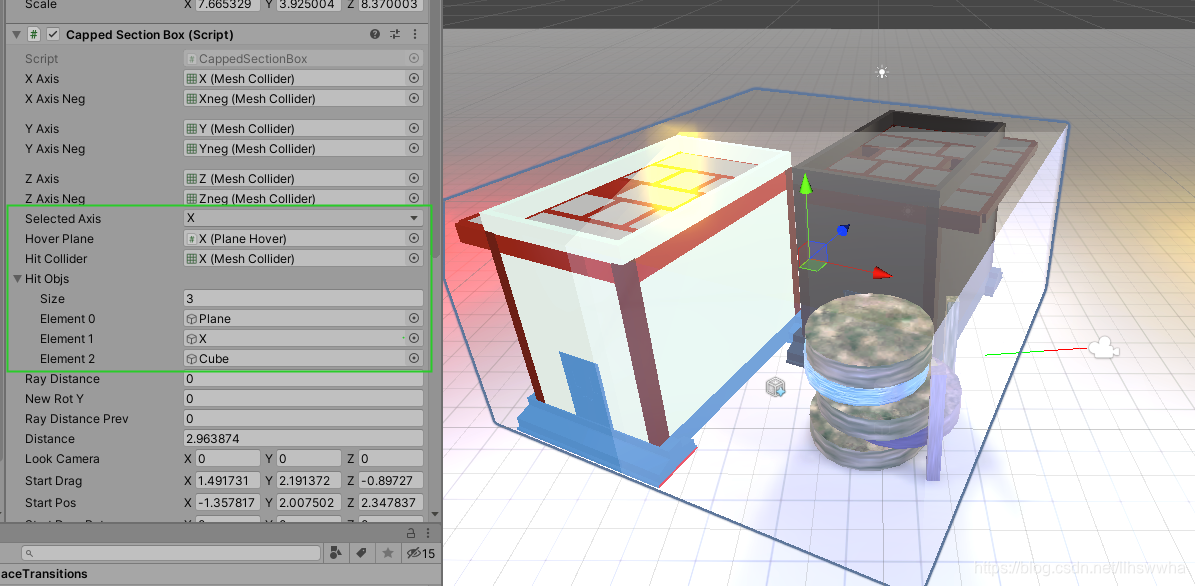Open the kebab menu beside the lock icon

(x=426, y=533)
